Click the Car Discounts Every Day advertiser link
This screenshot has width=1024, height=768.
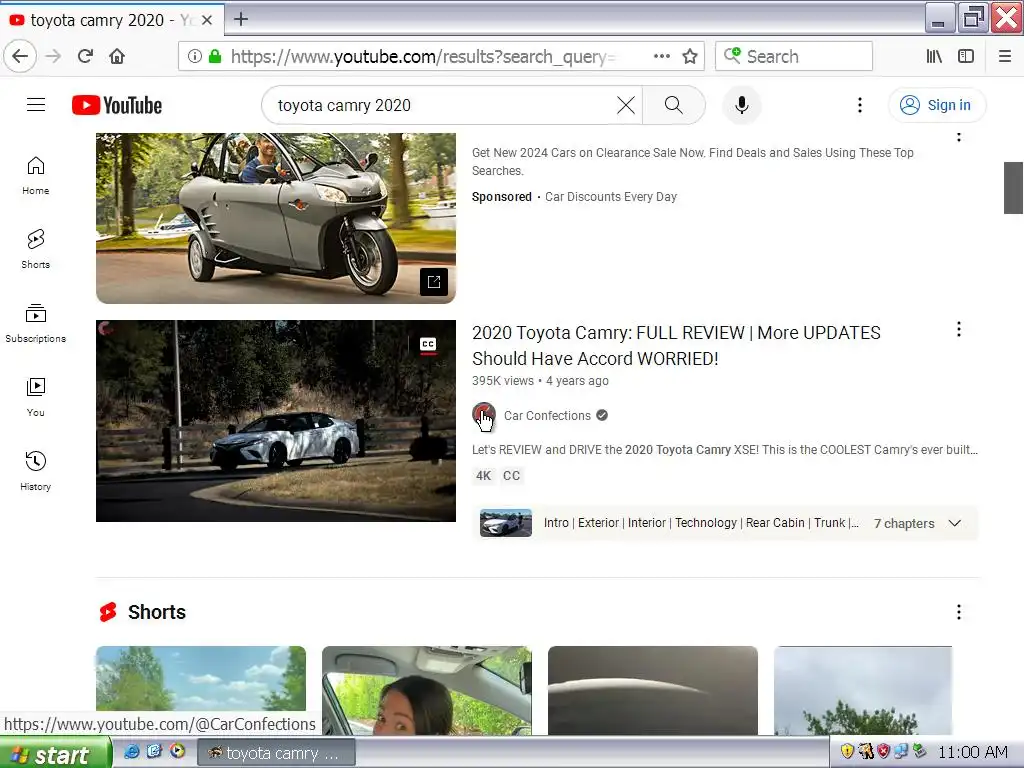point(611,197)
